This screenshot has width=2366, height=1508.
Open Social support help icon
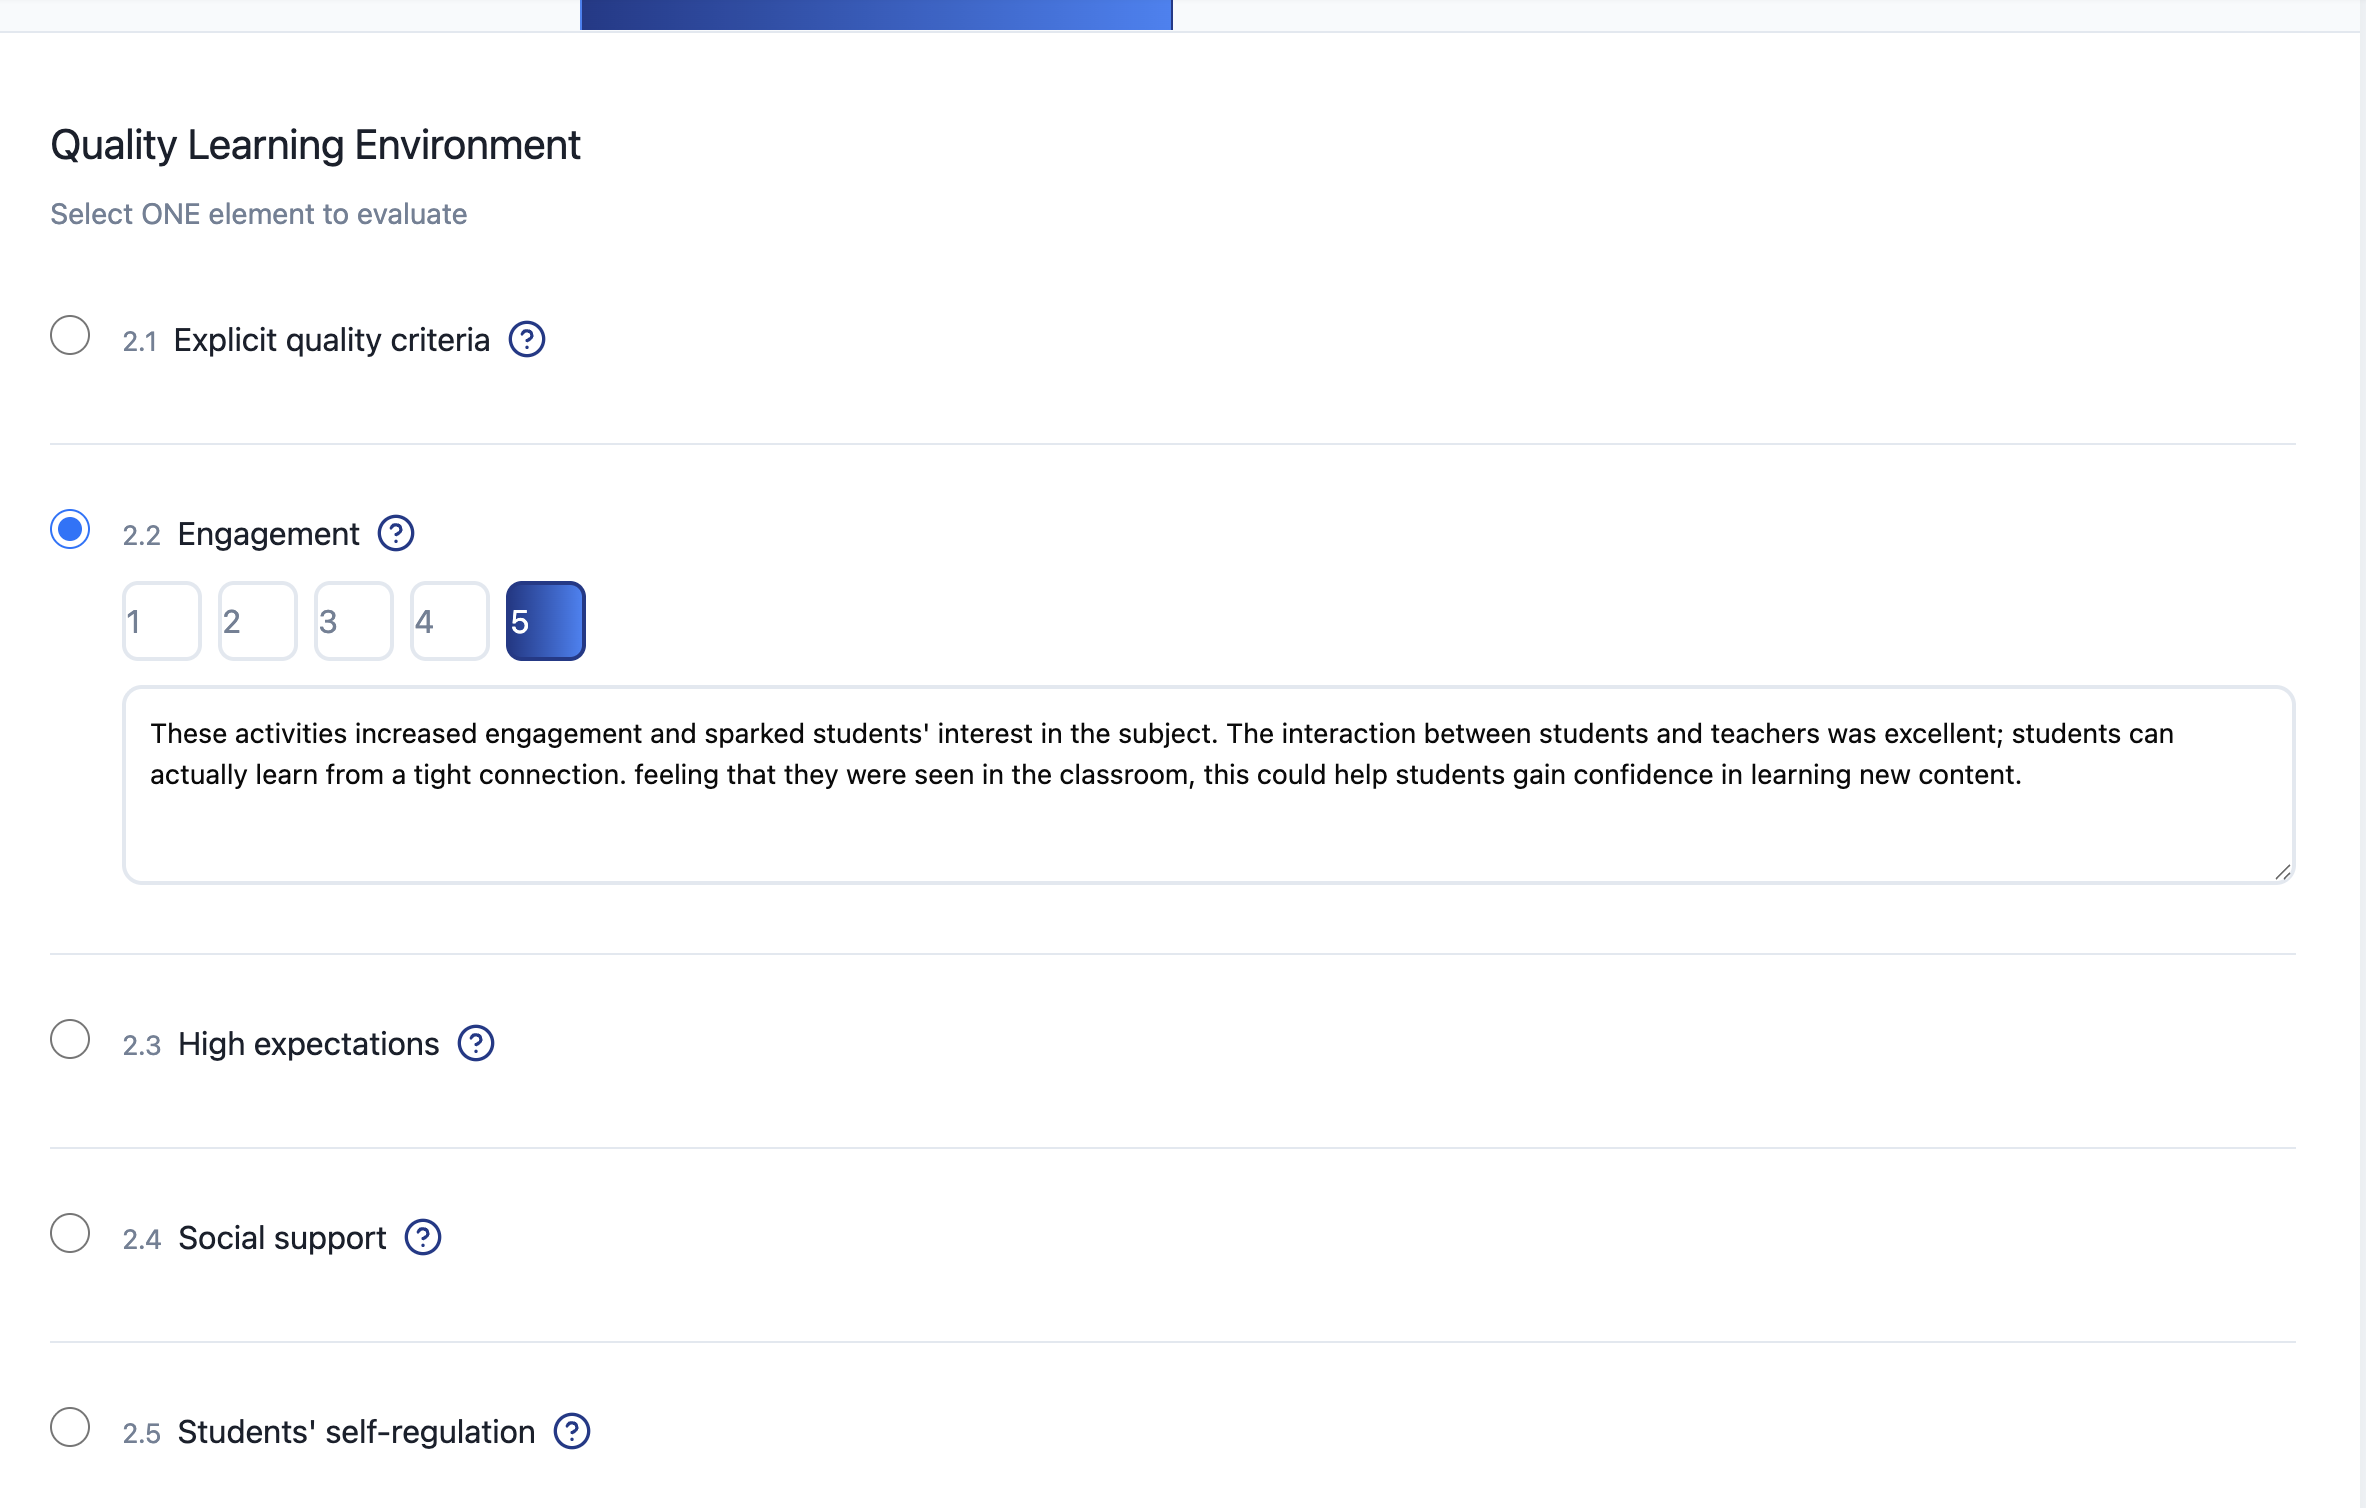[x=423, y=1238]
